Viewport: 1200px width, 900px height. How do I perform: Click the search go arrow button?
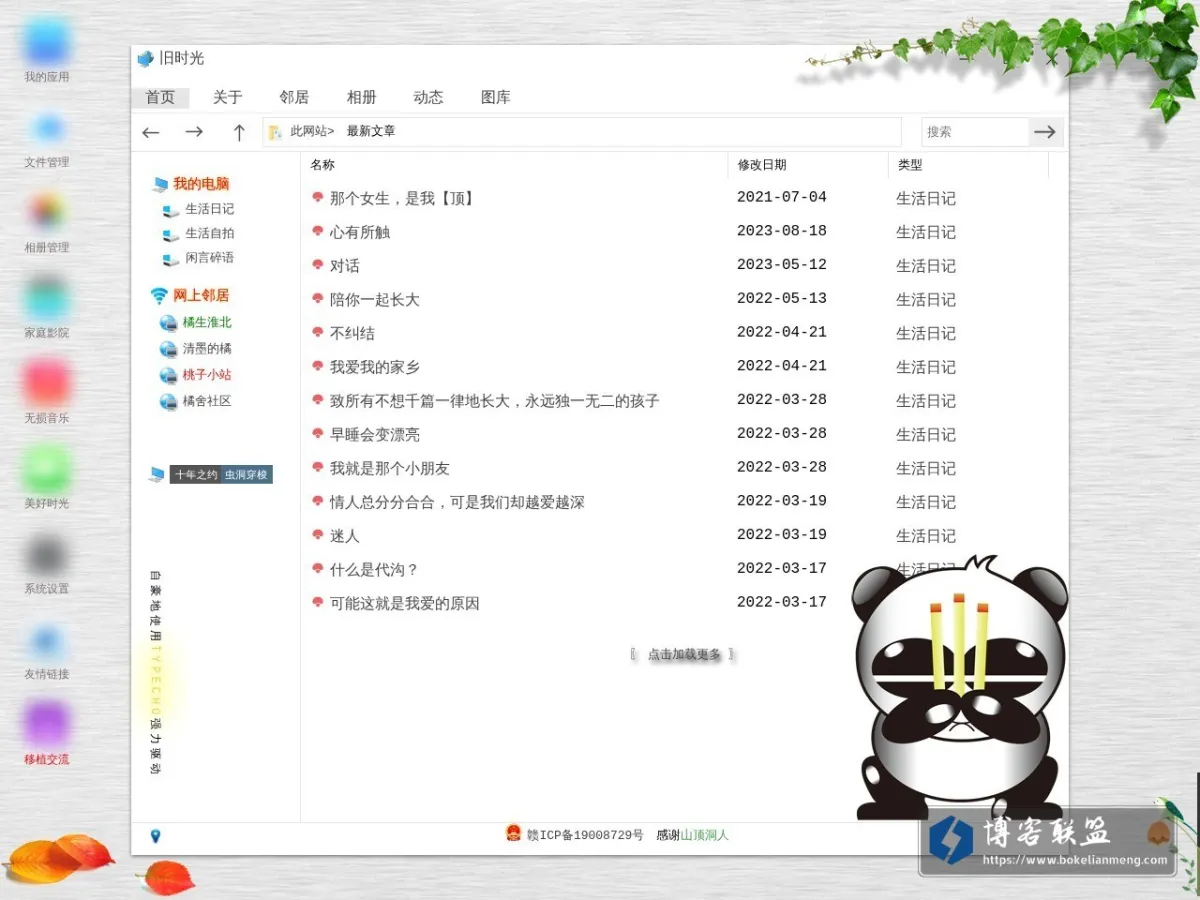(x=1045, y=132)
